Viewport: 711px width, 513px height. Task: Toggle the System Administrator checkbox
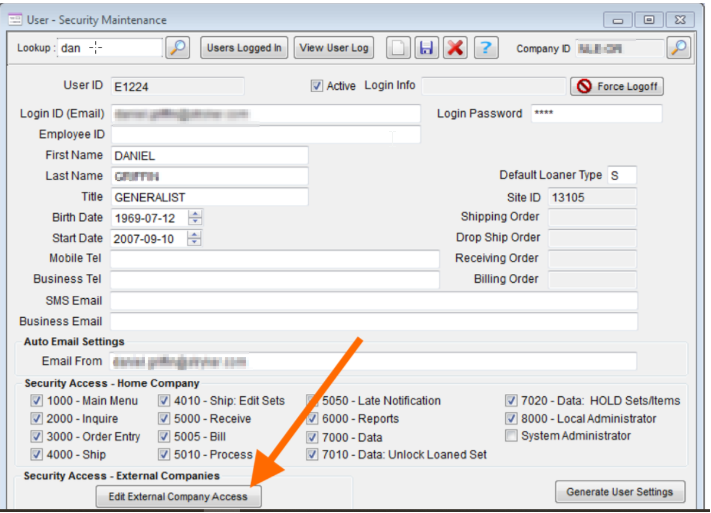pyautogui.click(x=512, y=436)
